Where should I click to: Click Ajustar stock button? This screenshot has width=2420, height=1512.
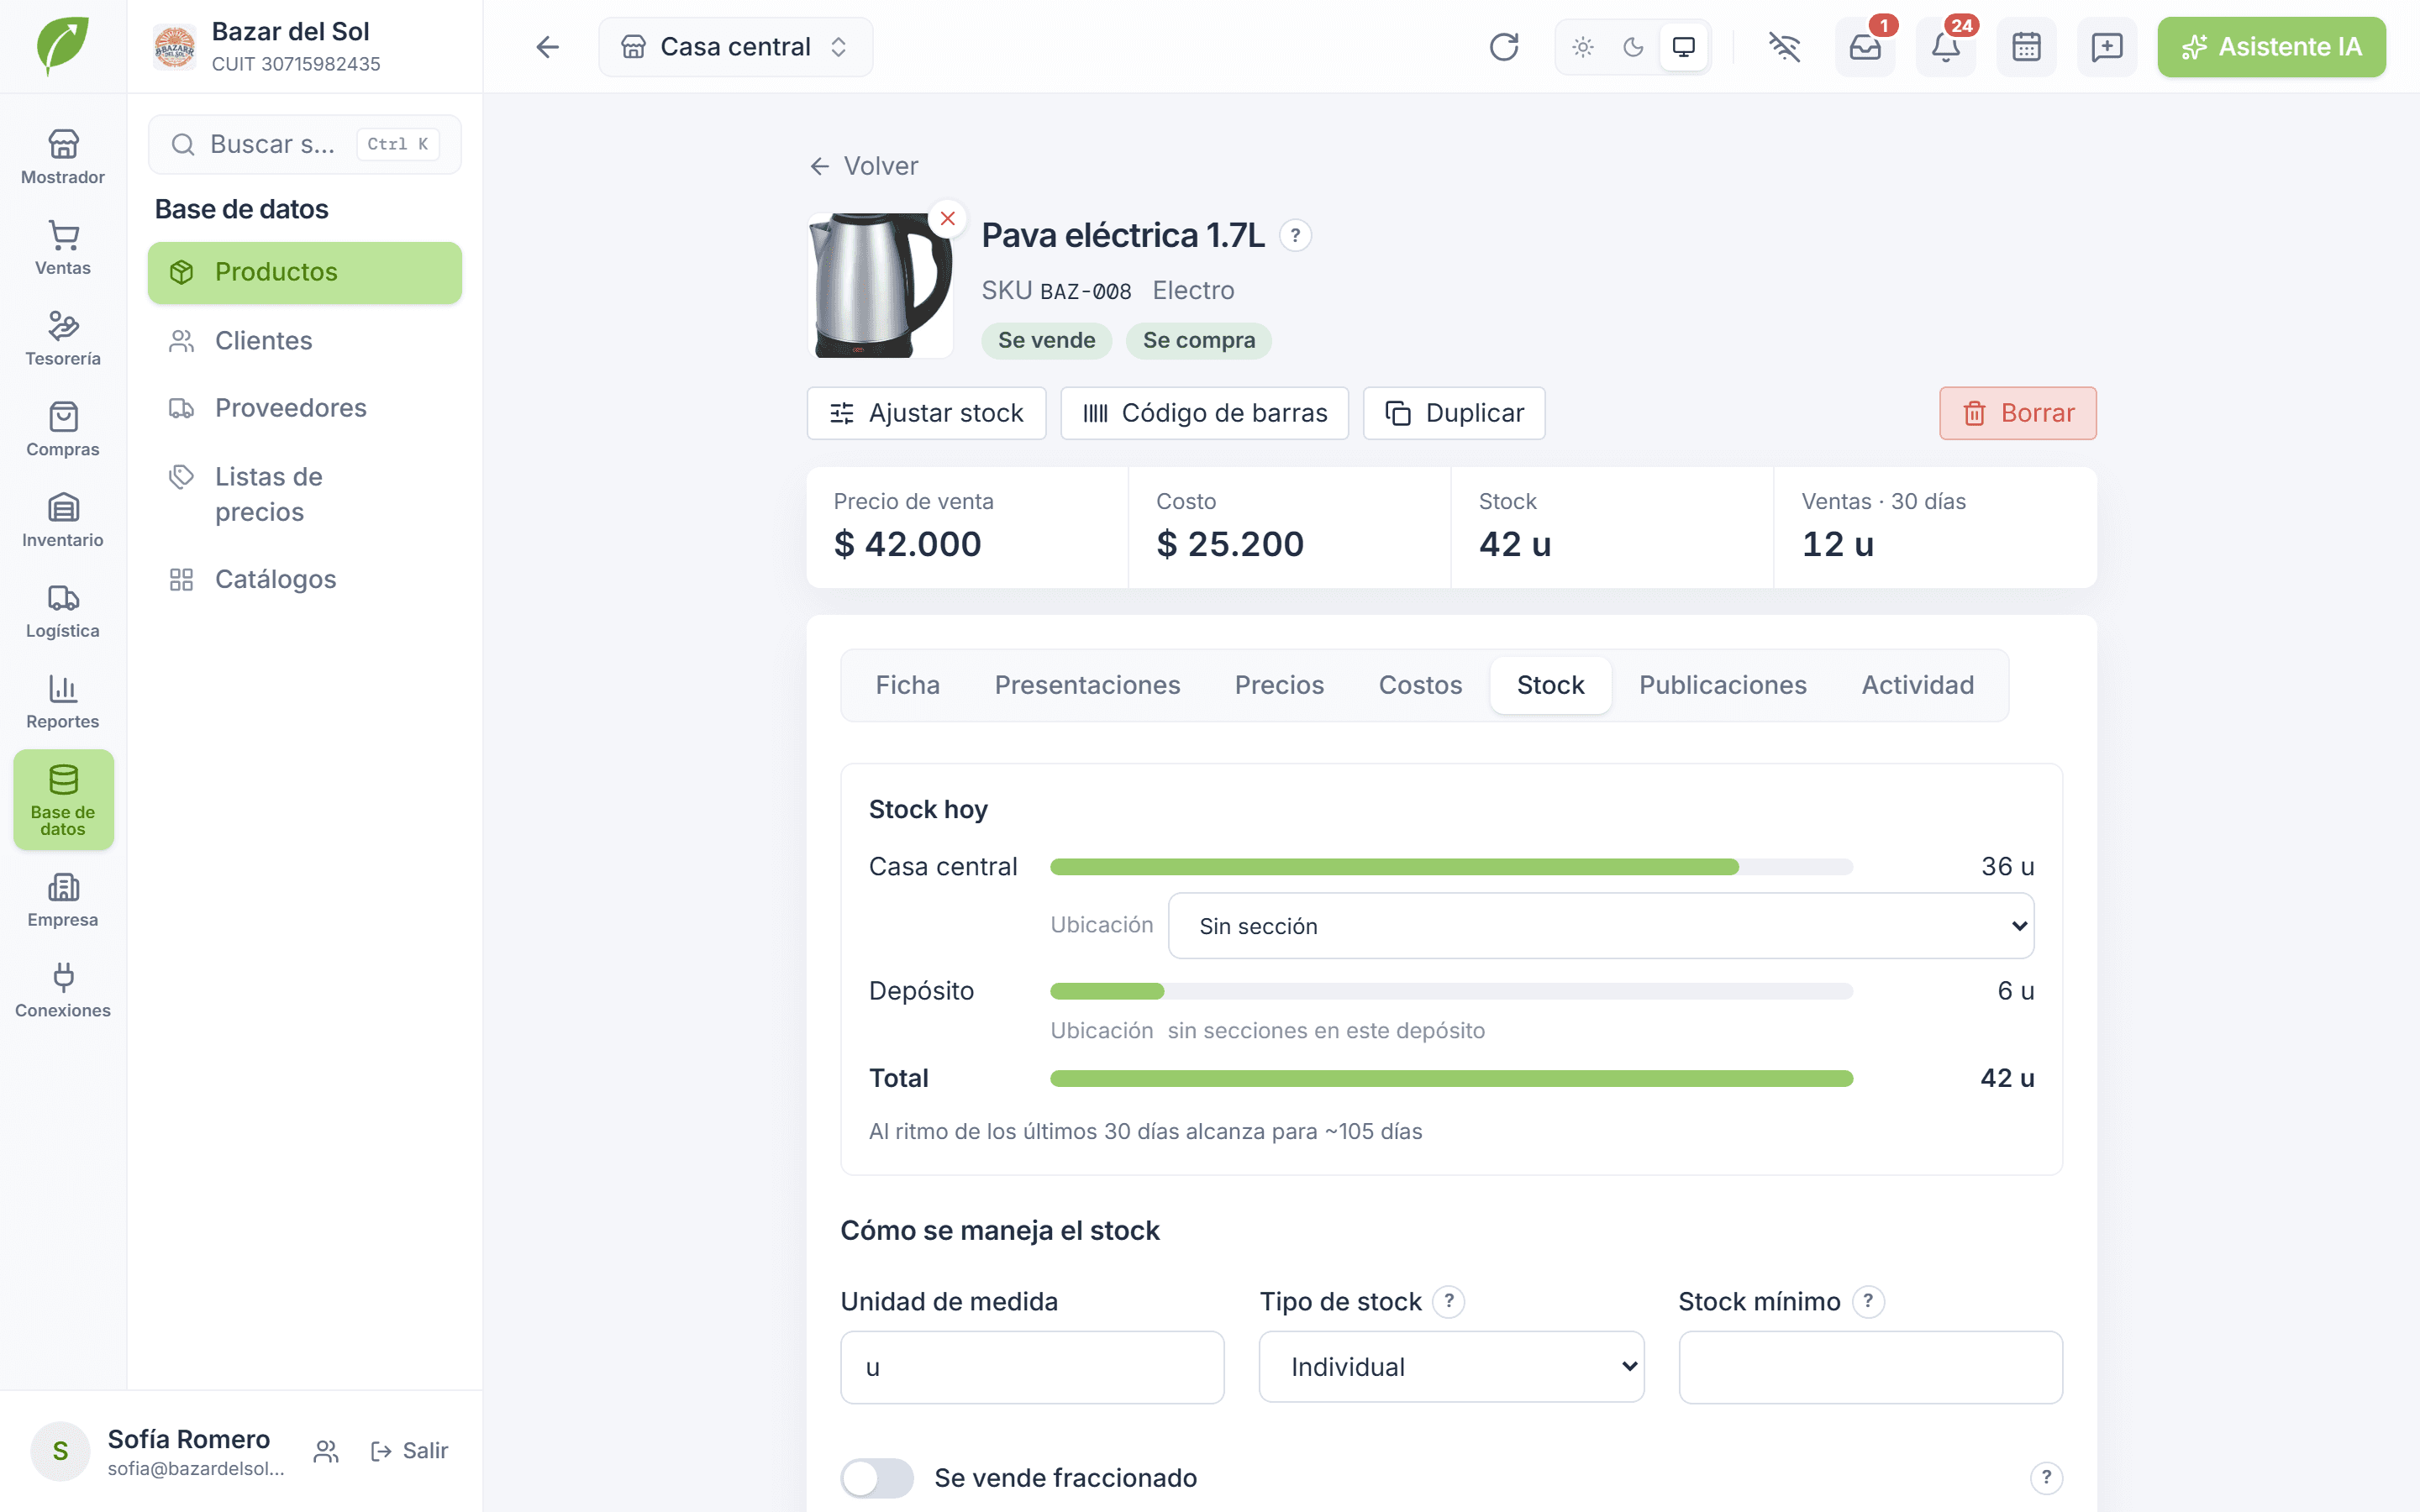(x=926, y=413)
